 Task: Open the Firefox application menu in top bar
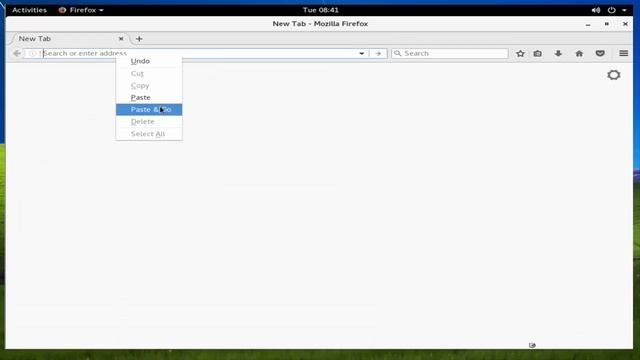pyautogui.click(x=81, y=10)
